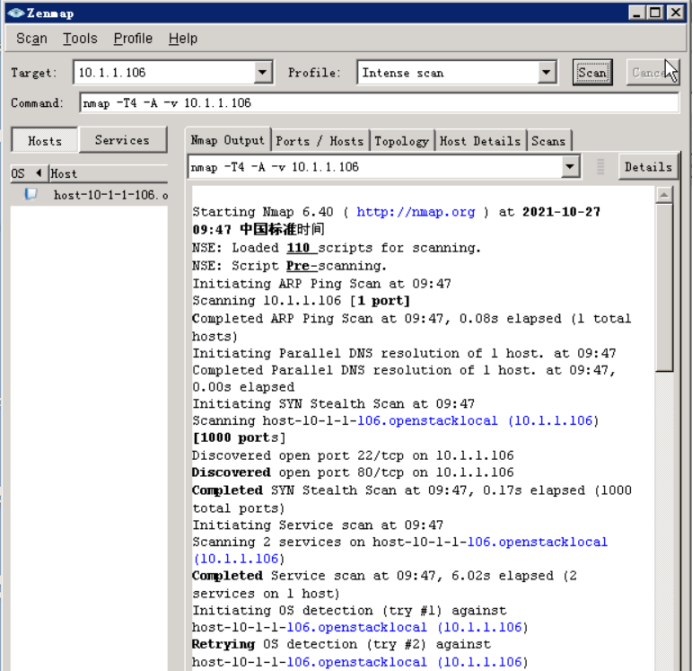Minimize the Zenmap window
Screen dimensions: 693x671
tap(636, 13)
